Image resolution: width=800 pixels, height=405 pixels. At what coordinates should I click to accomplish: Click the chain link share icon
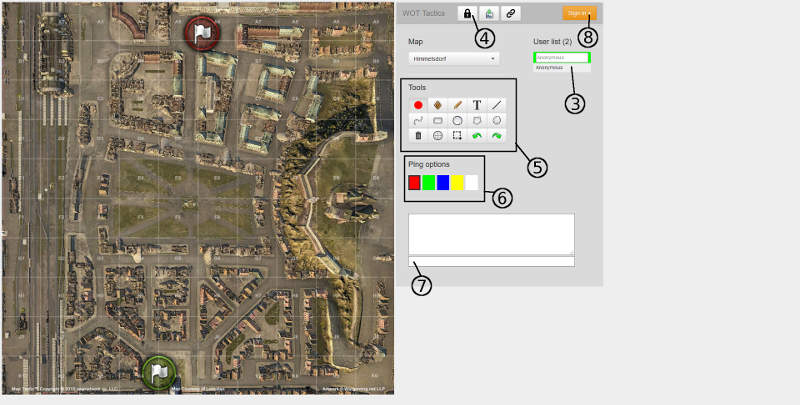click(511, 13)
